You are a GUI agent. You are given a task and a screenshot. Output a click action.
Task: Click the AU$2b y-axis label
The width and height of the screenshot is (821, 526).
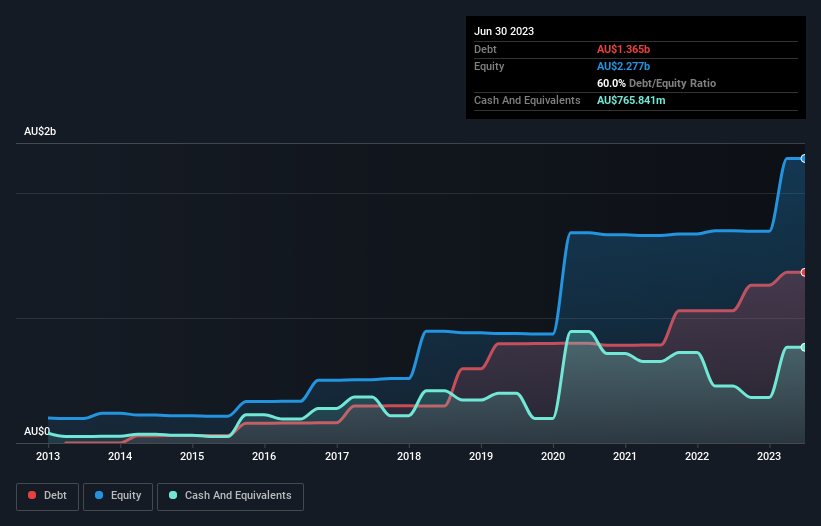pos(40,131)
